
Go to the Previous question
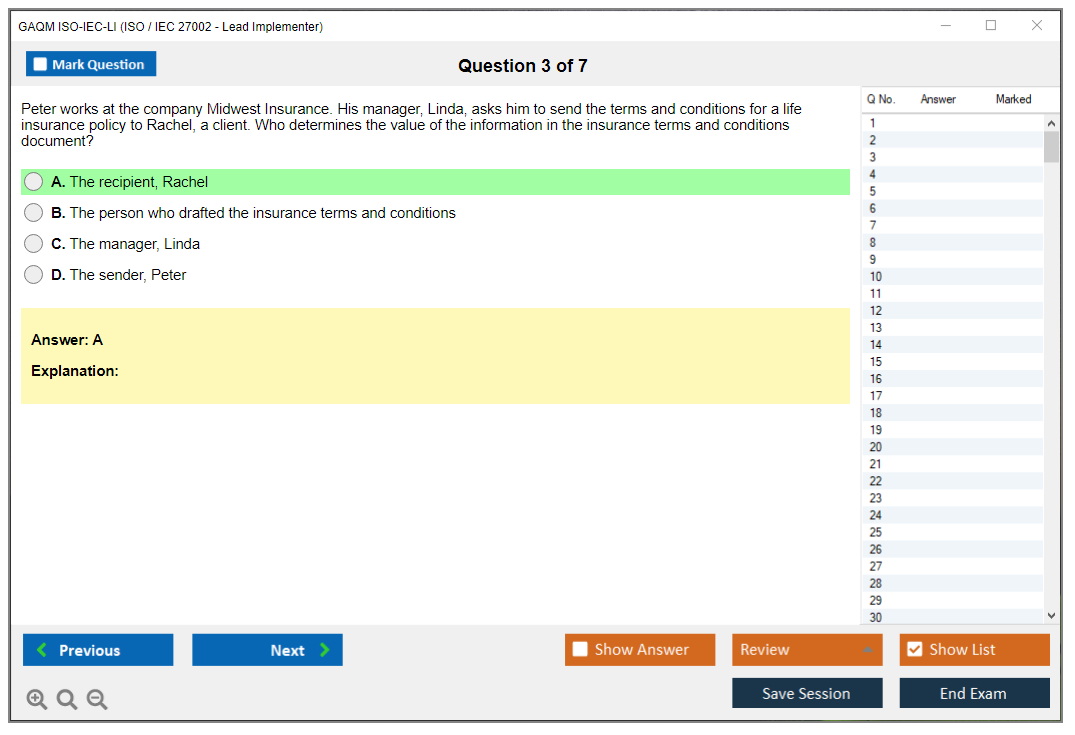(x=98, y=650)
